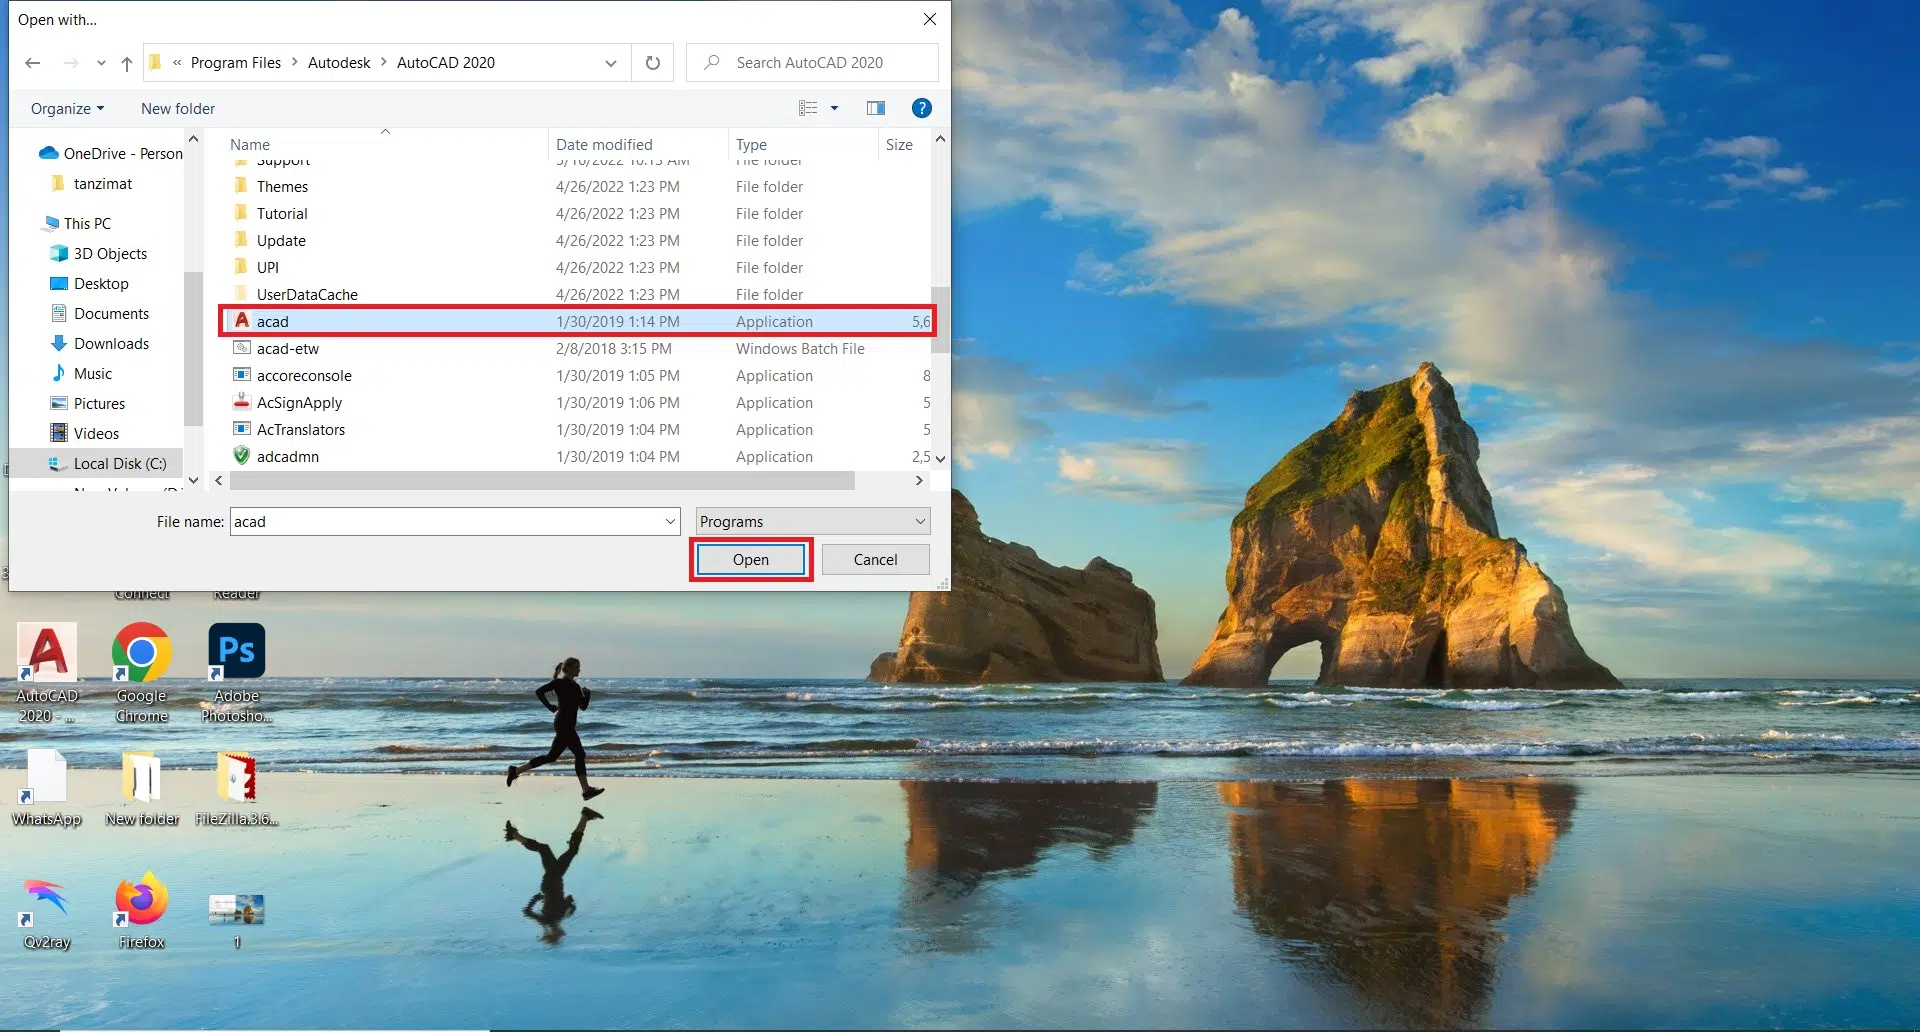Click the Up one level arrow
The width and height of the screenshot is (1920, 1032).
(127, 63)
